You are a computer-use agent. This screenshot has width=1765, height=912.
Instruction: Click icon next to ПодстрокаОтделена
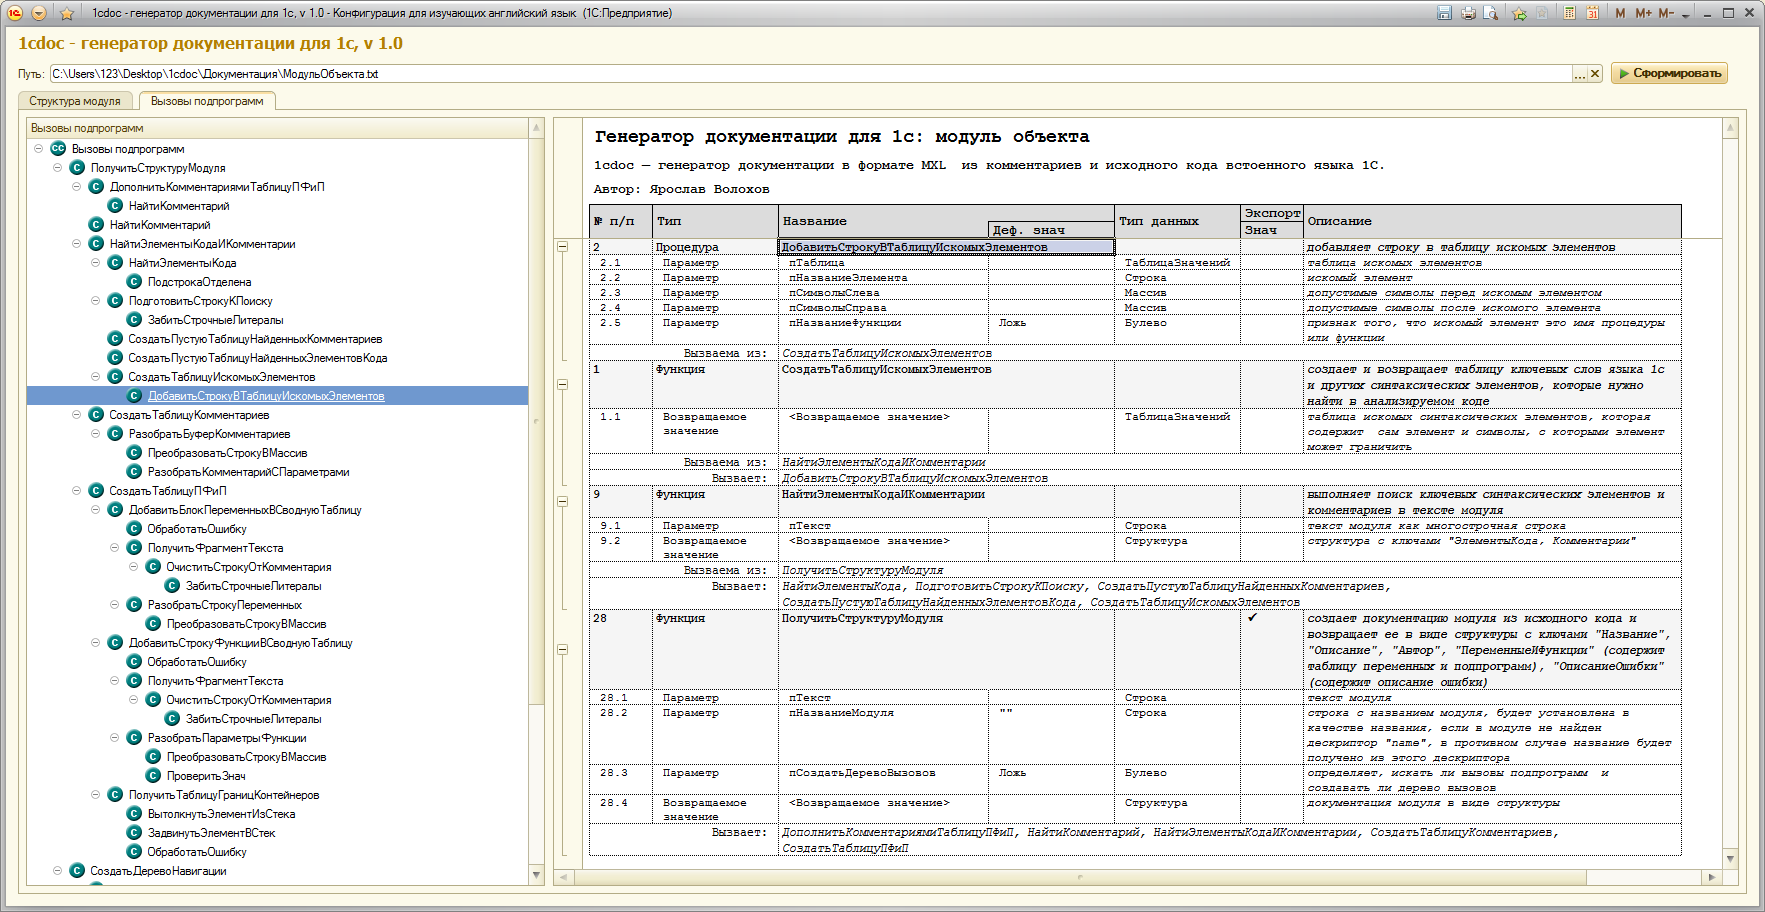tap(134, 282)
